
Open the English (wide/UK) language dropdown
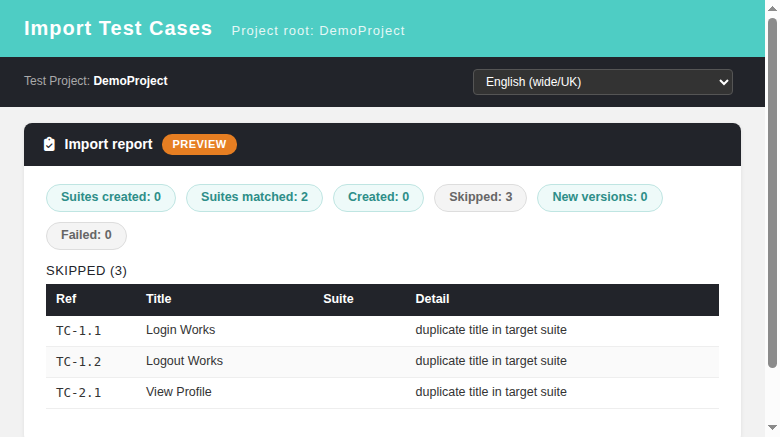tap(602, 82)
